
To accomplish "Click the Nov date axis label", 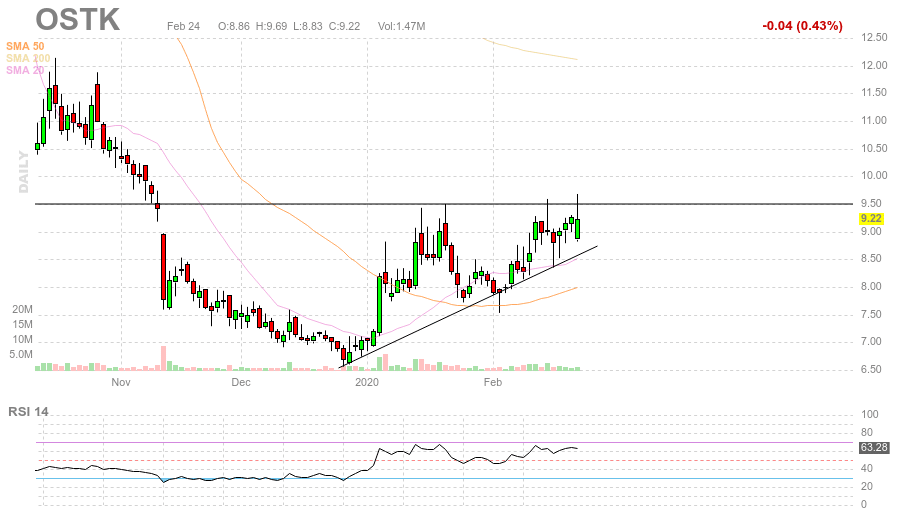I will point(121,382).
